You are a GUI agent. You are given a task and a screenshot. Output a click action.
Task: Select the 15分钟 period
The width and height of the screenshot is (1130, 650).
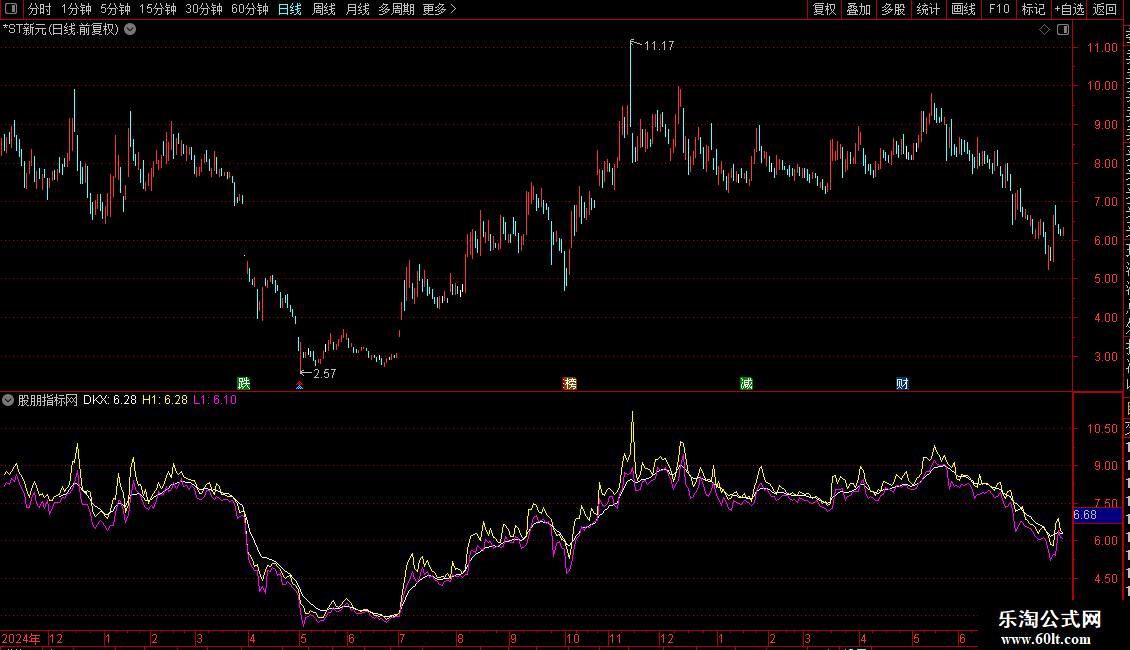158,9
